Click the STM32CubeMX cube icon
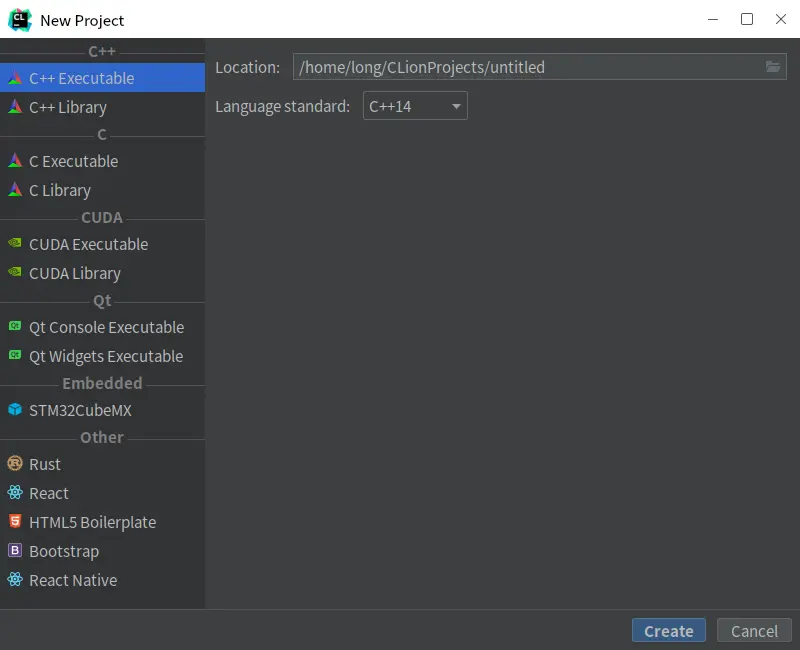 click(x=15, y=410)
